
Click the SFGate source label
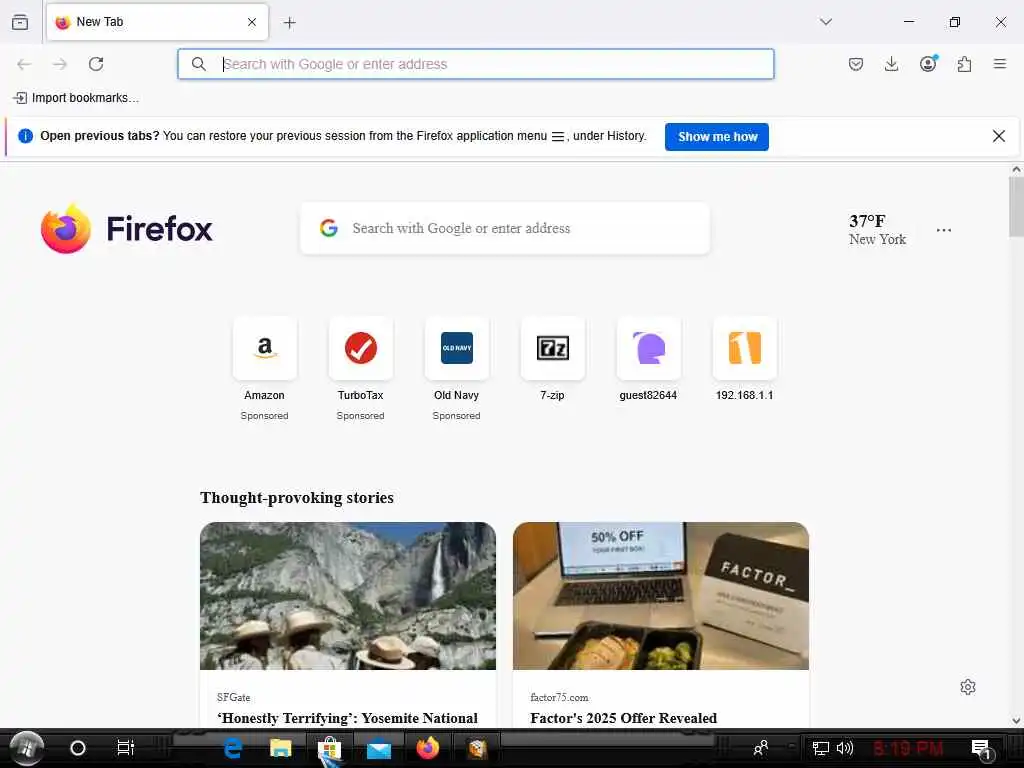pos(233,697)
